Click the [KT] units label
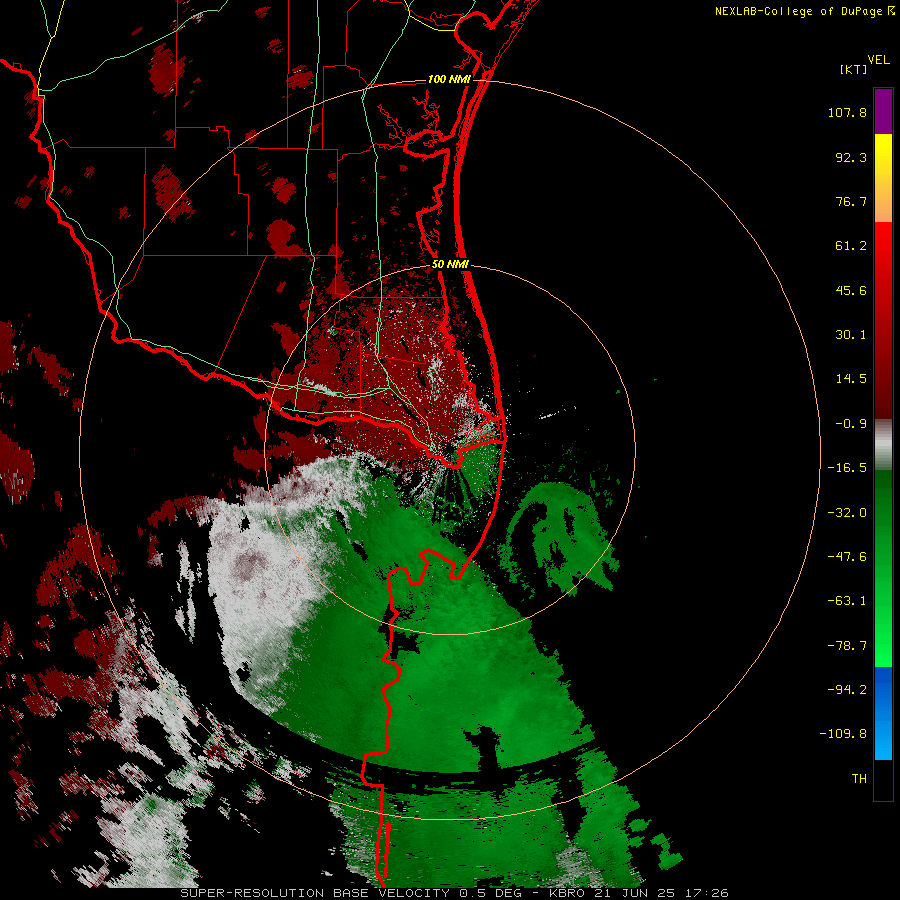Screen dimensions: 900x900 click(x=853, y=69)
